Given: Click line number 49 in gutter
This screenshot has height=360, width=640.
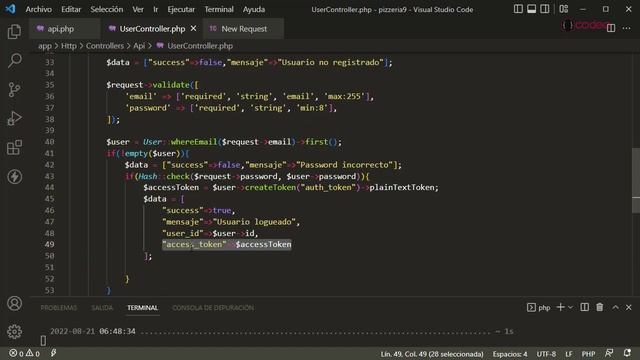Looking at the screenshot, I should pyautogui.click(x=49, y=244).
